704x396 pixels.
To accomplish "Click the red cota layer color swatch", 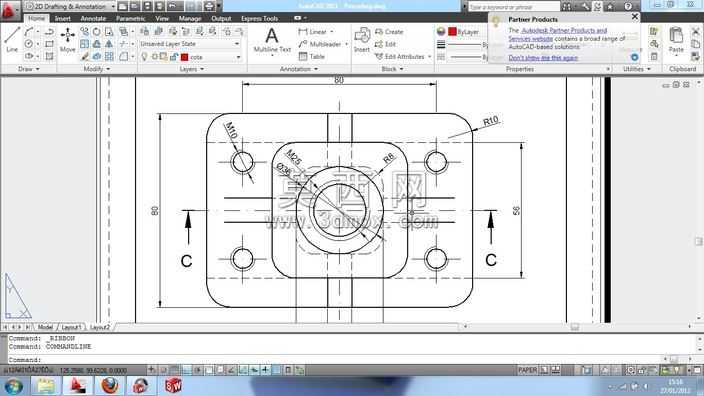I will pos(185,57).
